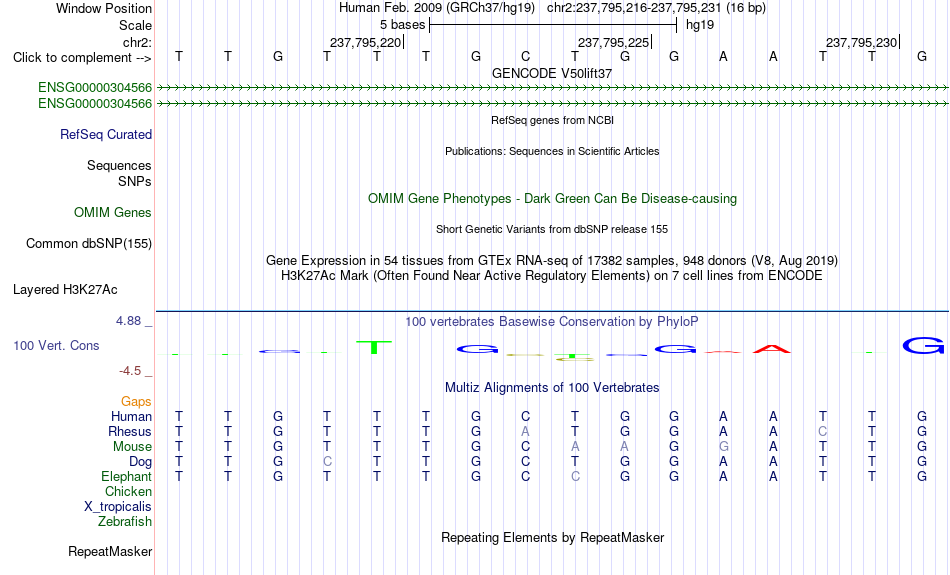Click 'Multiz Alignments of 100 Vertebrates' title
Screen dimensions: 950x575
pos(552,388)
